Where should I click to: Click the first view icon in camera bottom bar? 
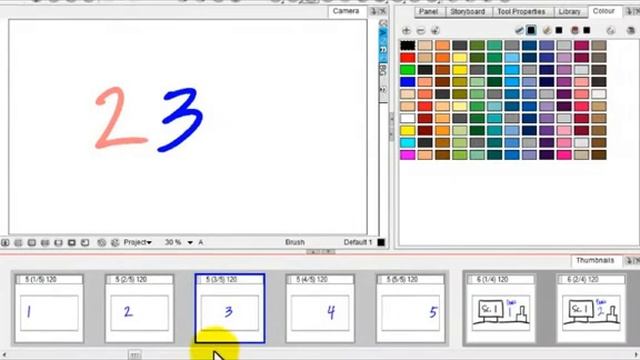[5, 243]
